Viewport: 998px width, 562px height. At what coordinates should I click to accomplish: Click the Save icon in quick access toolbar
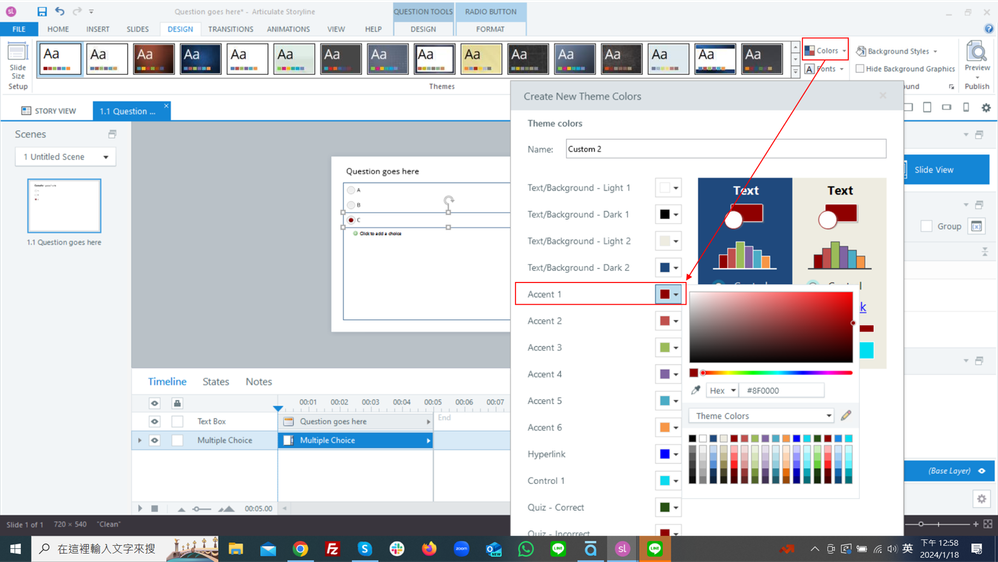click(42, 11)
